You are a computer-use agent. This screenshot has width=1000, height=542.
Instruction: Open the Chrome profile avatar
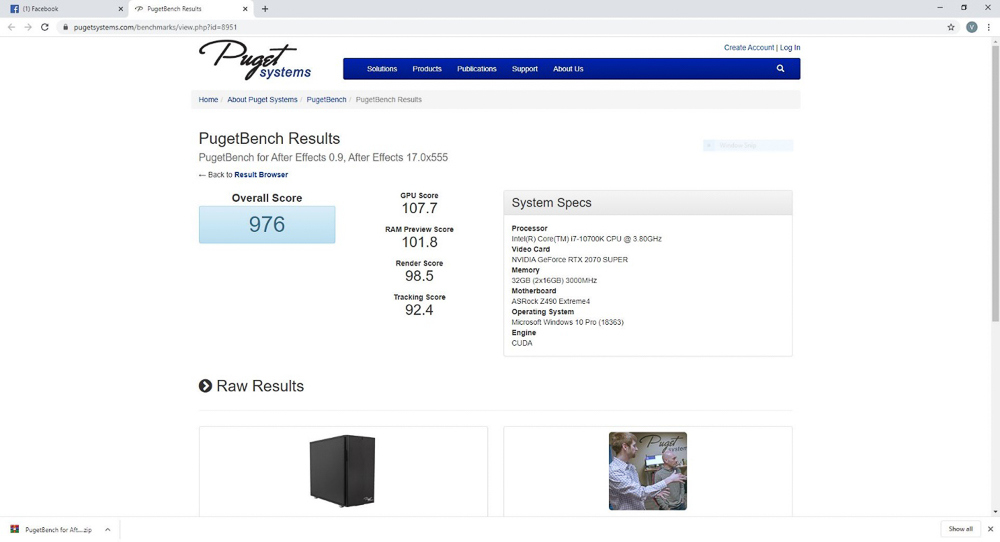[971, 27]
